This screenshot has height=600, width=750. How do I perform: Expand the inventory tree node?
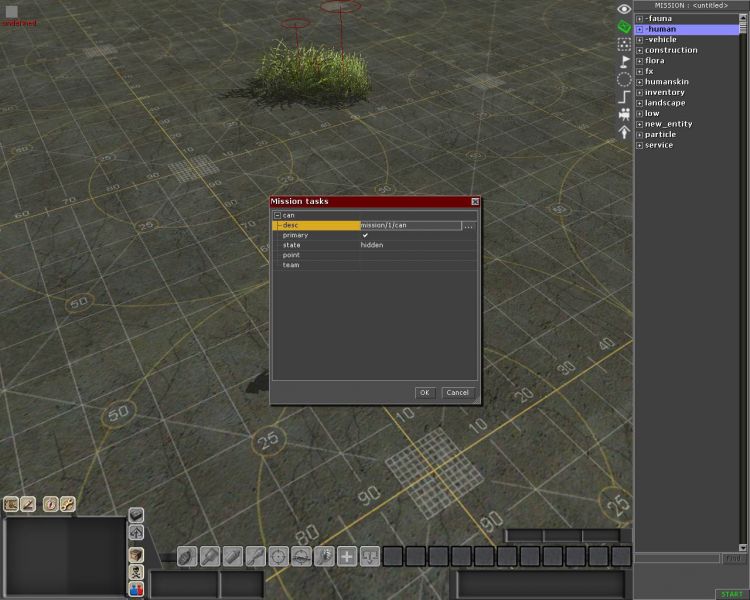(x=640, y=92)
